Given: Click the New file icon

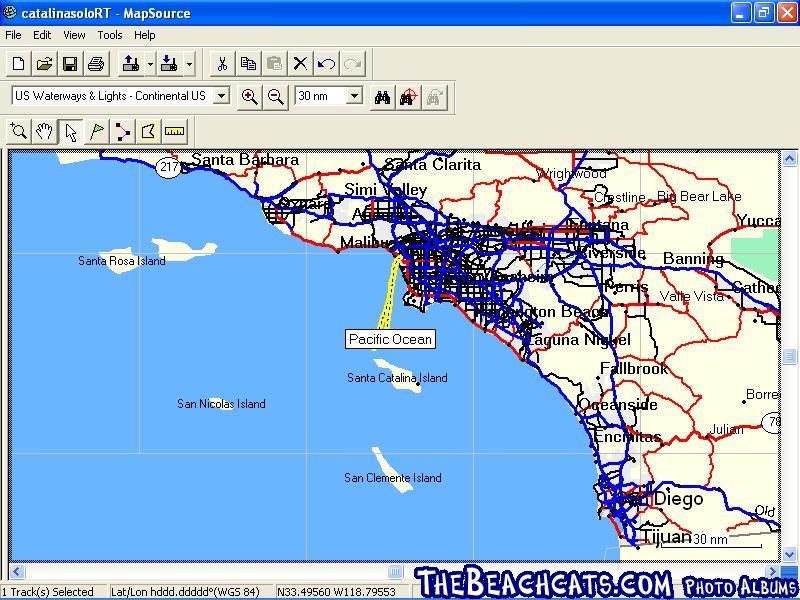Looking at the screenshot, I should tap(19, 64).
